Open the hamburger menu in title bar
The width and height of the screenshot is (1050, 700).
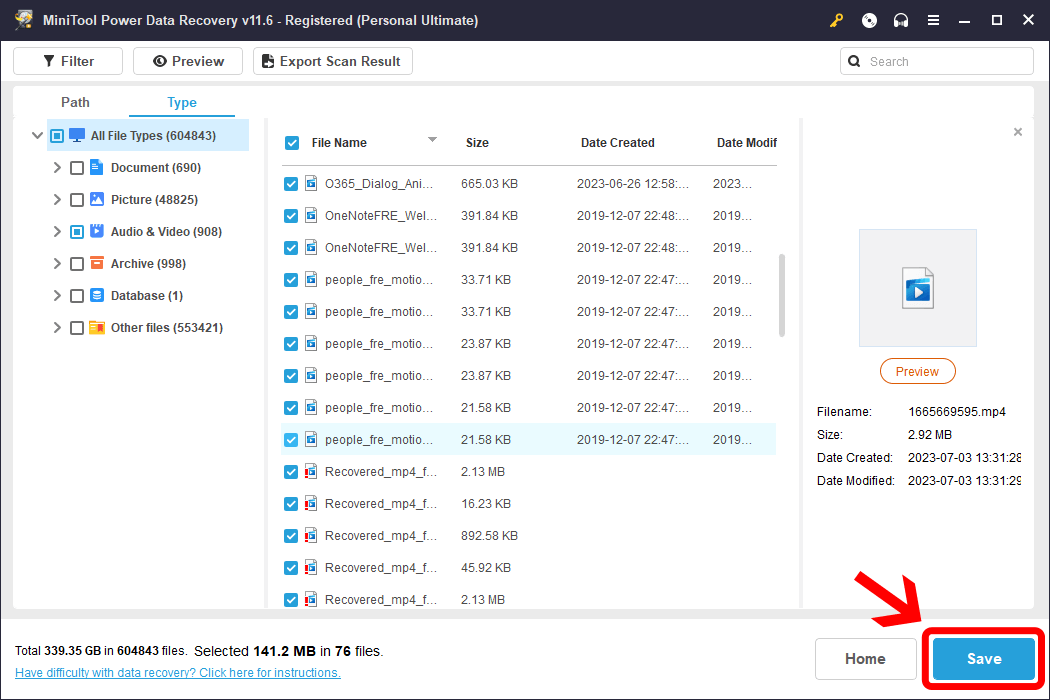[x=933, y=21]
